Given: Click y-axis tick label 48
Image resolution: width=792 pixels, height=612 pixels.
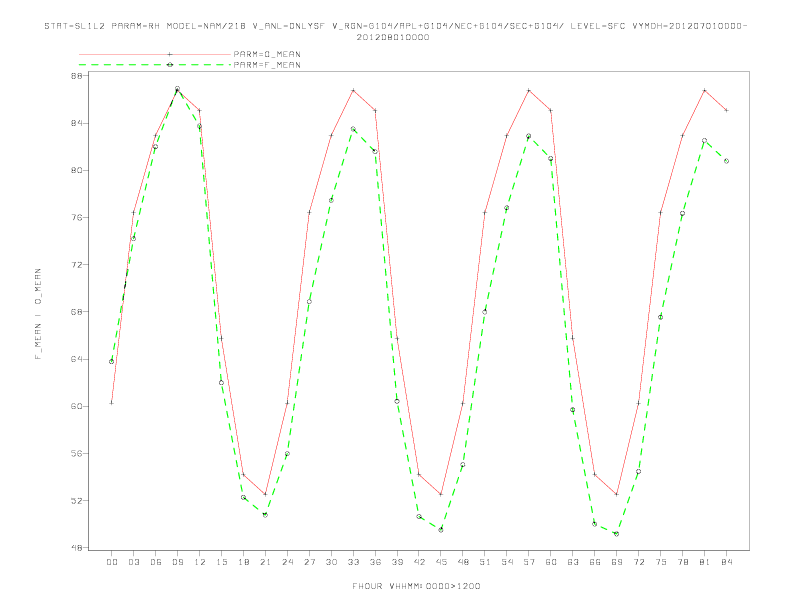Looking at the screenshot, I should [x=77, y=547].
